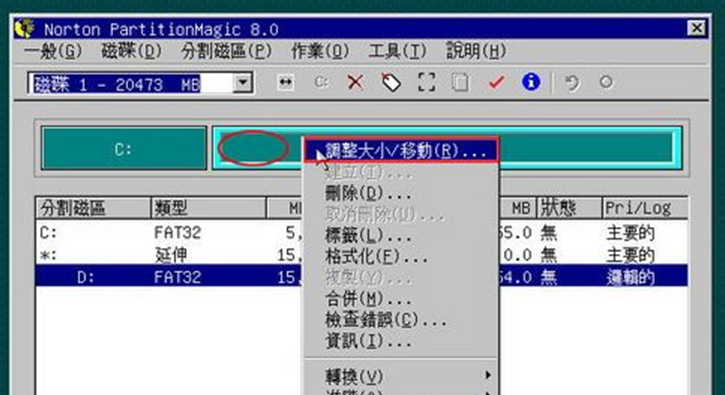Open the 工具(T) menu
Image resolution: width=725 pixels, height=395 pixels.
click(398, 51)
